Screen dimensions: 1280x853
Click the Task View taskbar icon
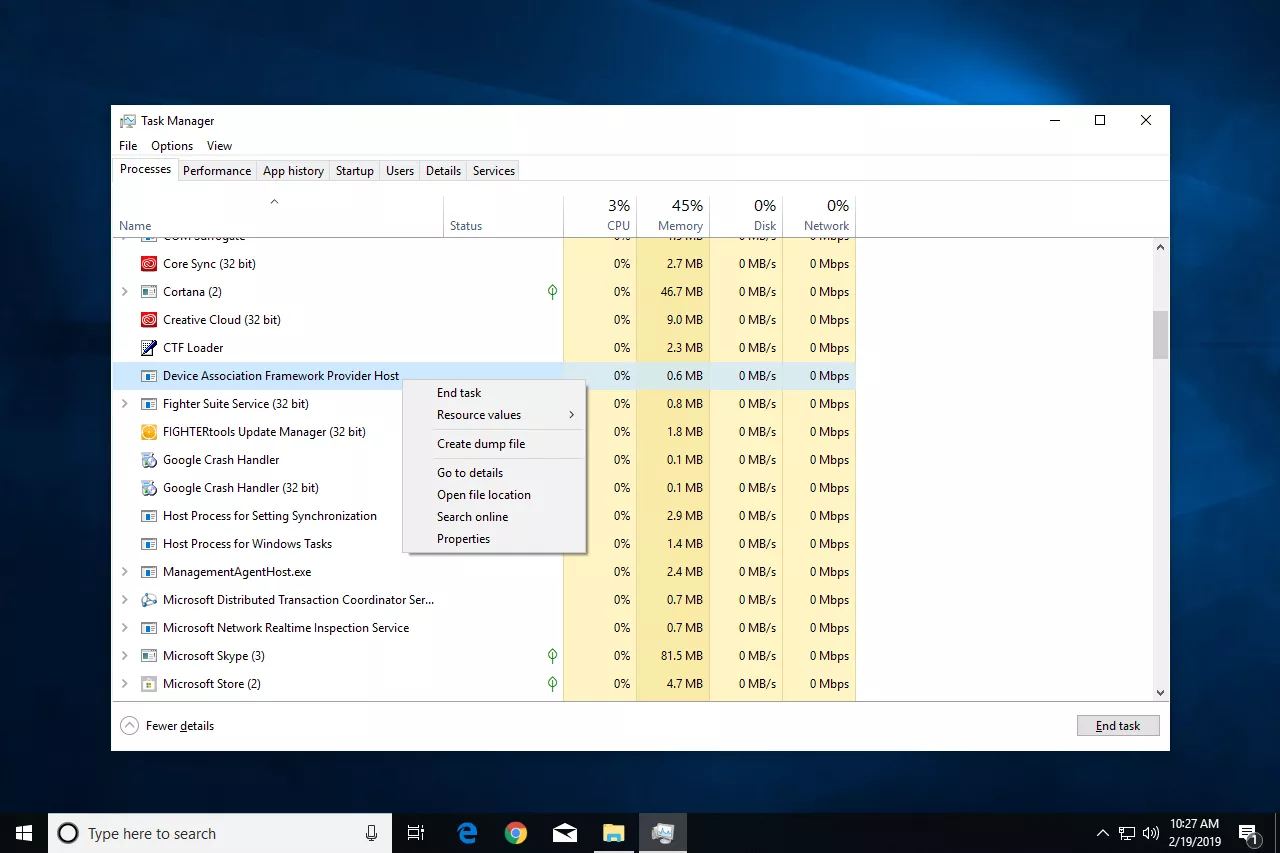click(x=417, y=833)
